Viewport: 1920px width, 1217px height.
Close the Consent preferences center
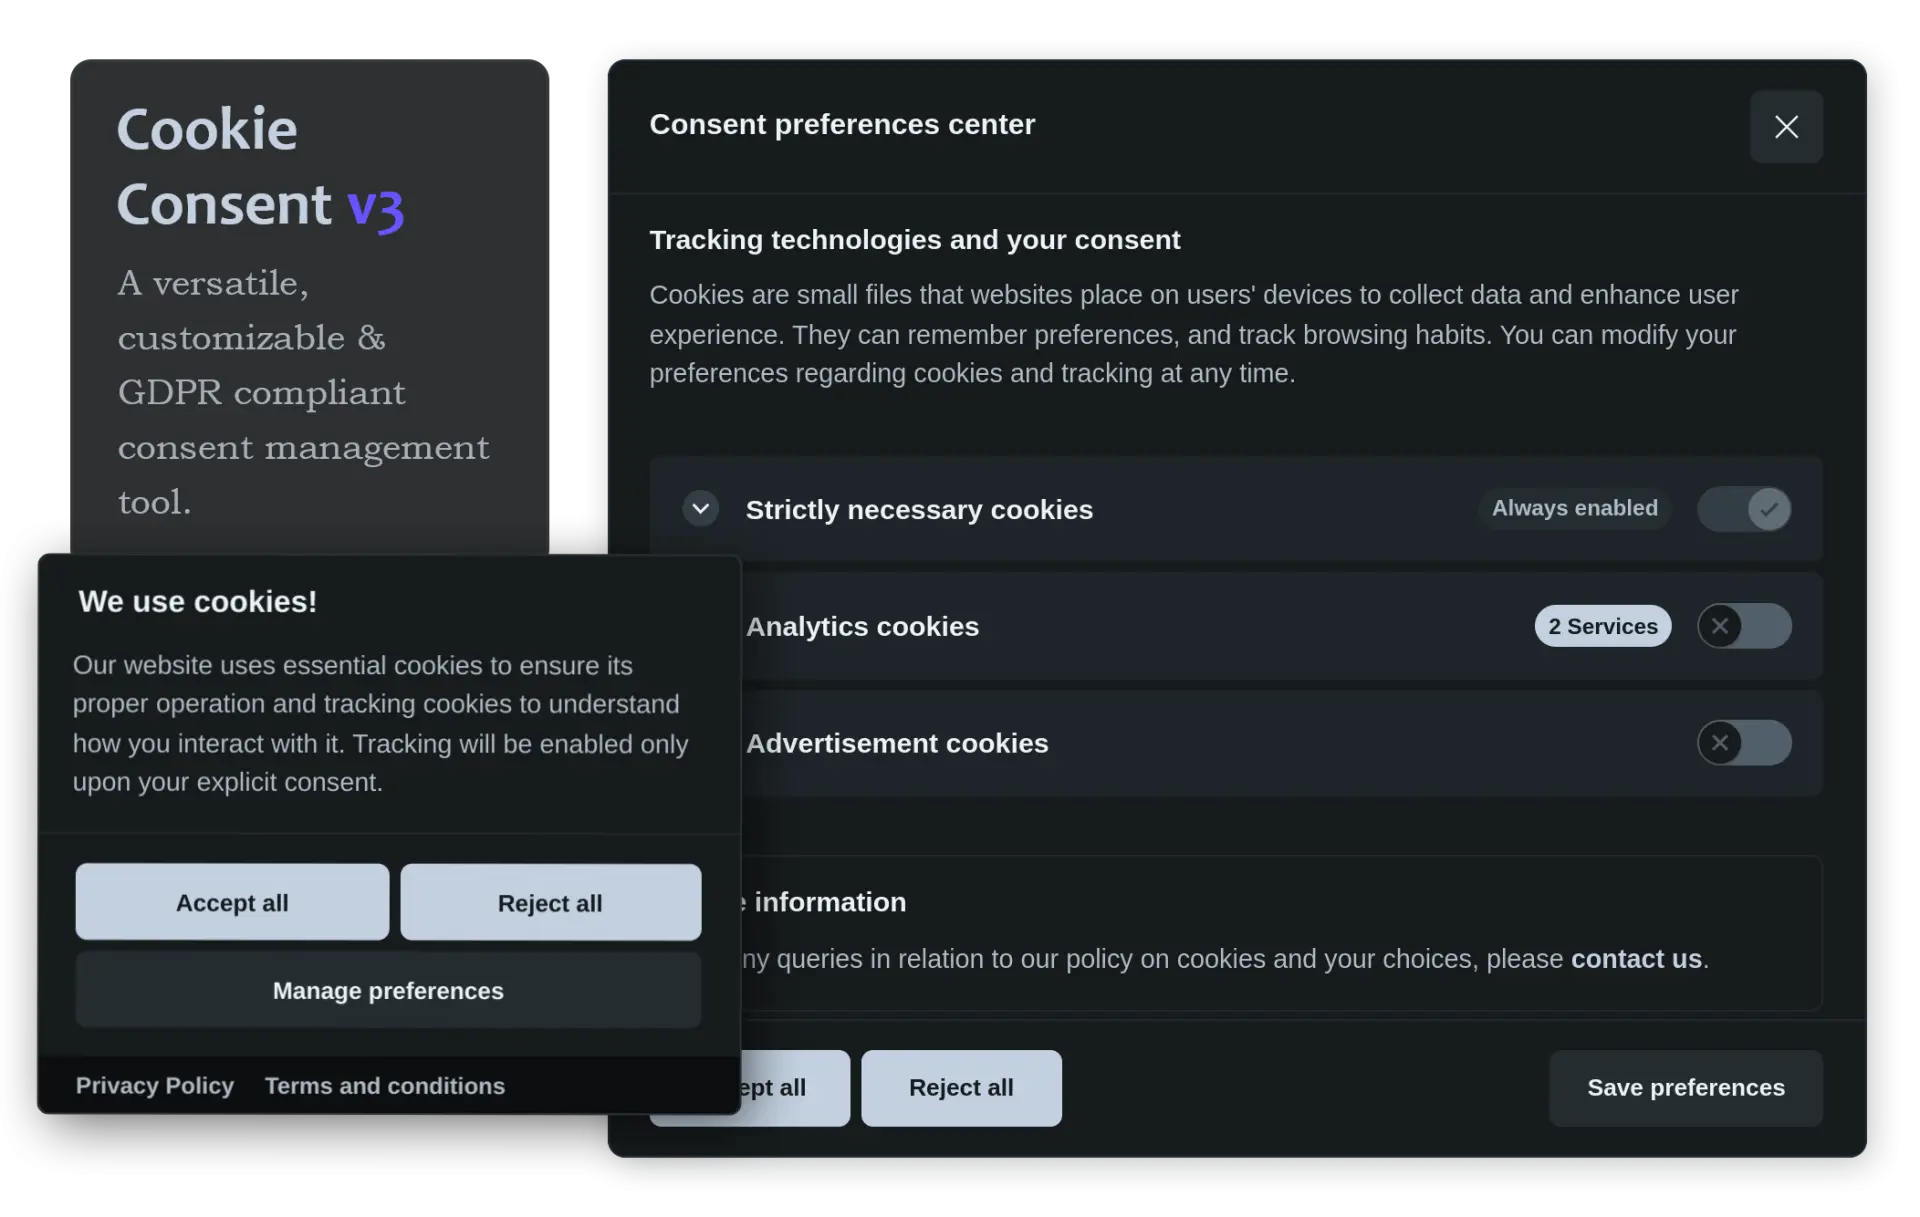tap(1786, 127)
